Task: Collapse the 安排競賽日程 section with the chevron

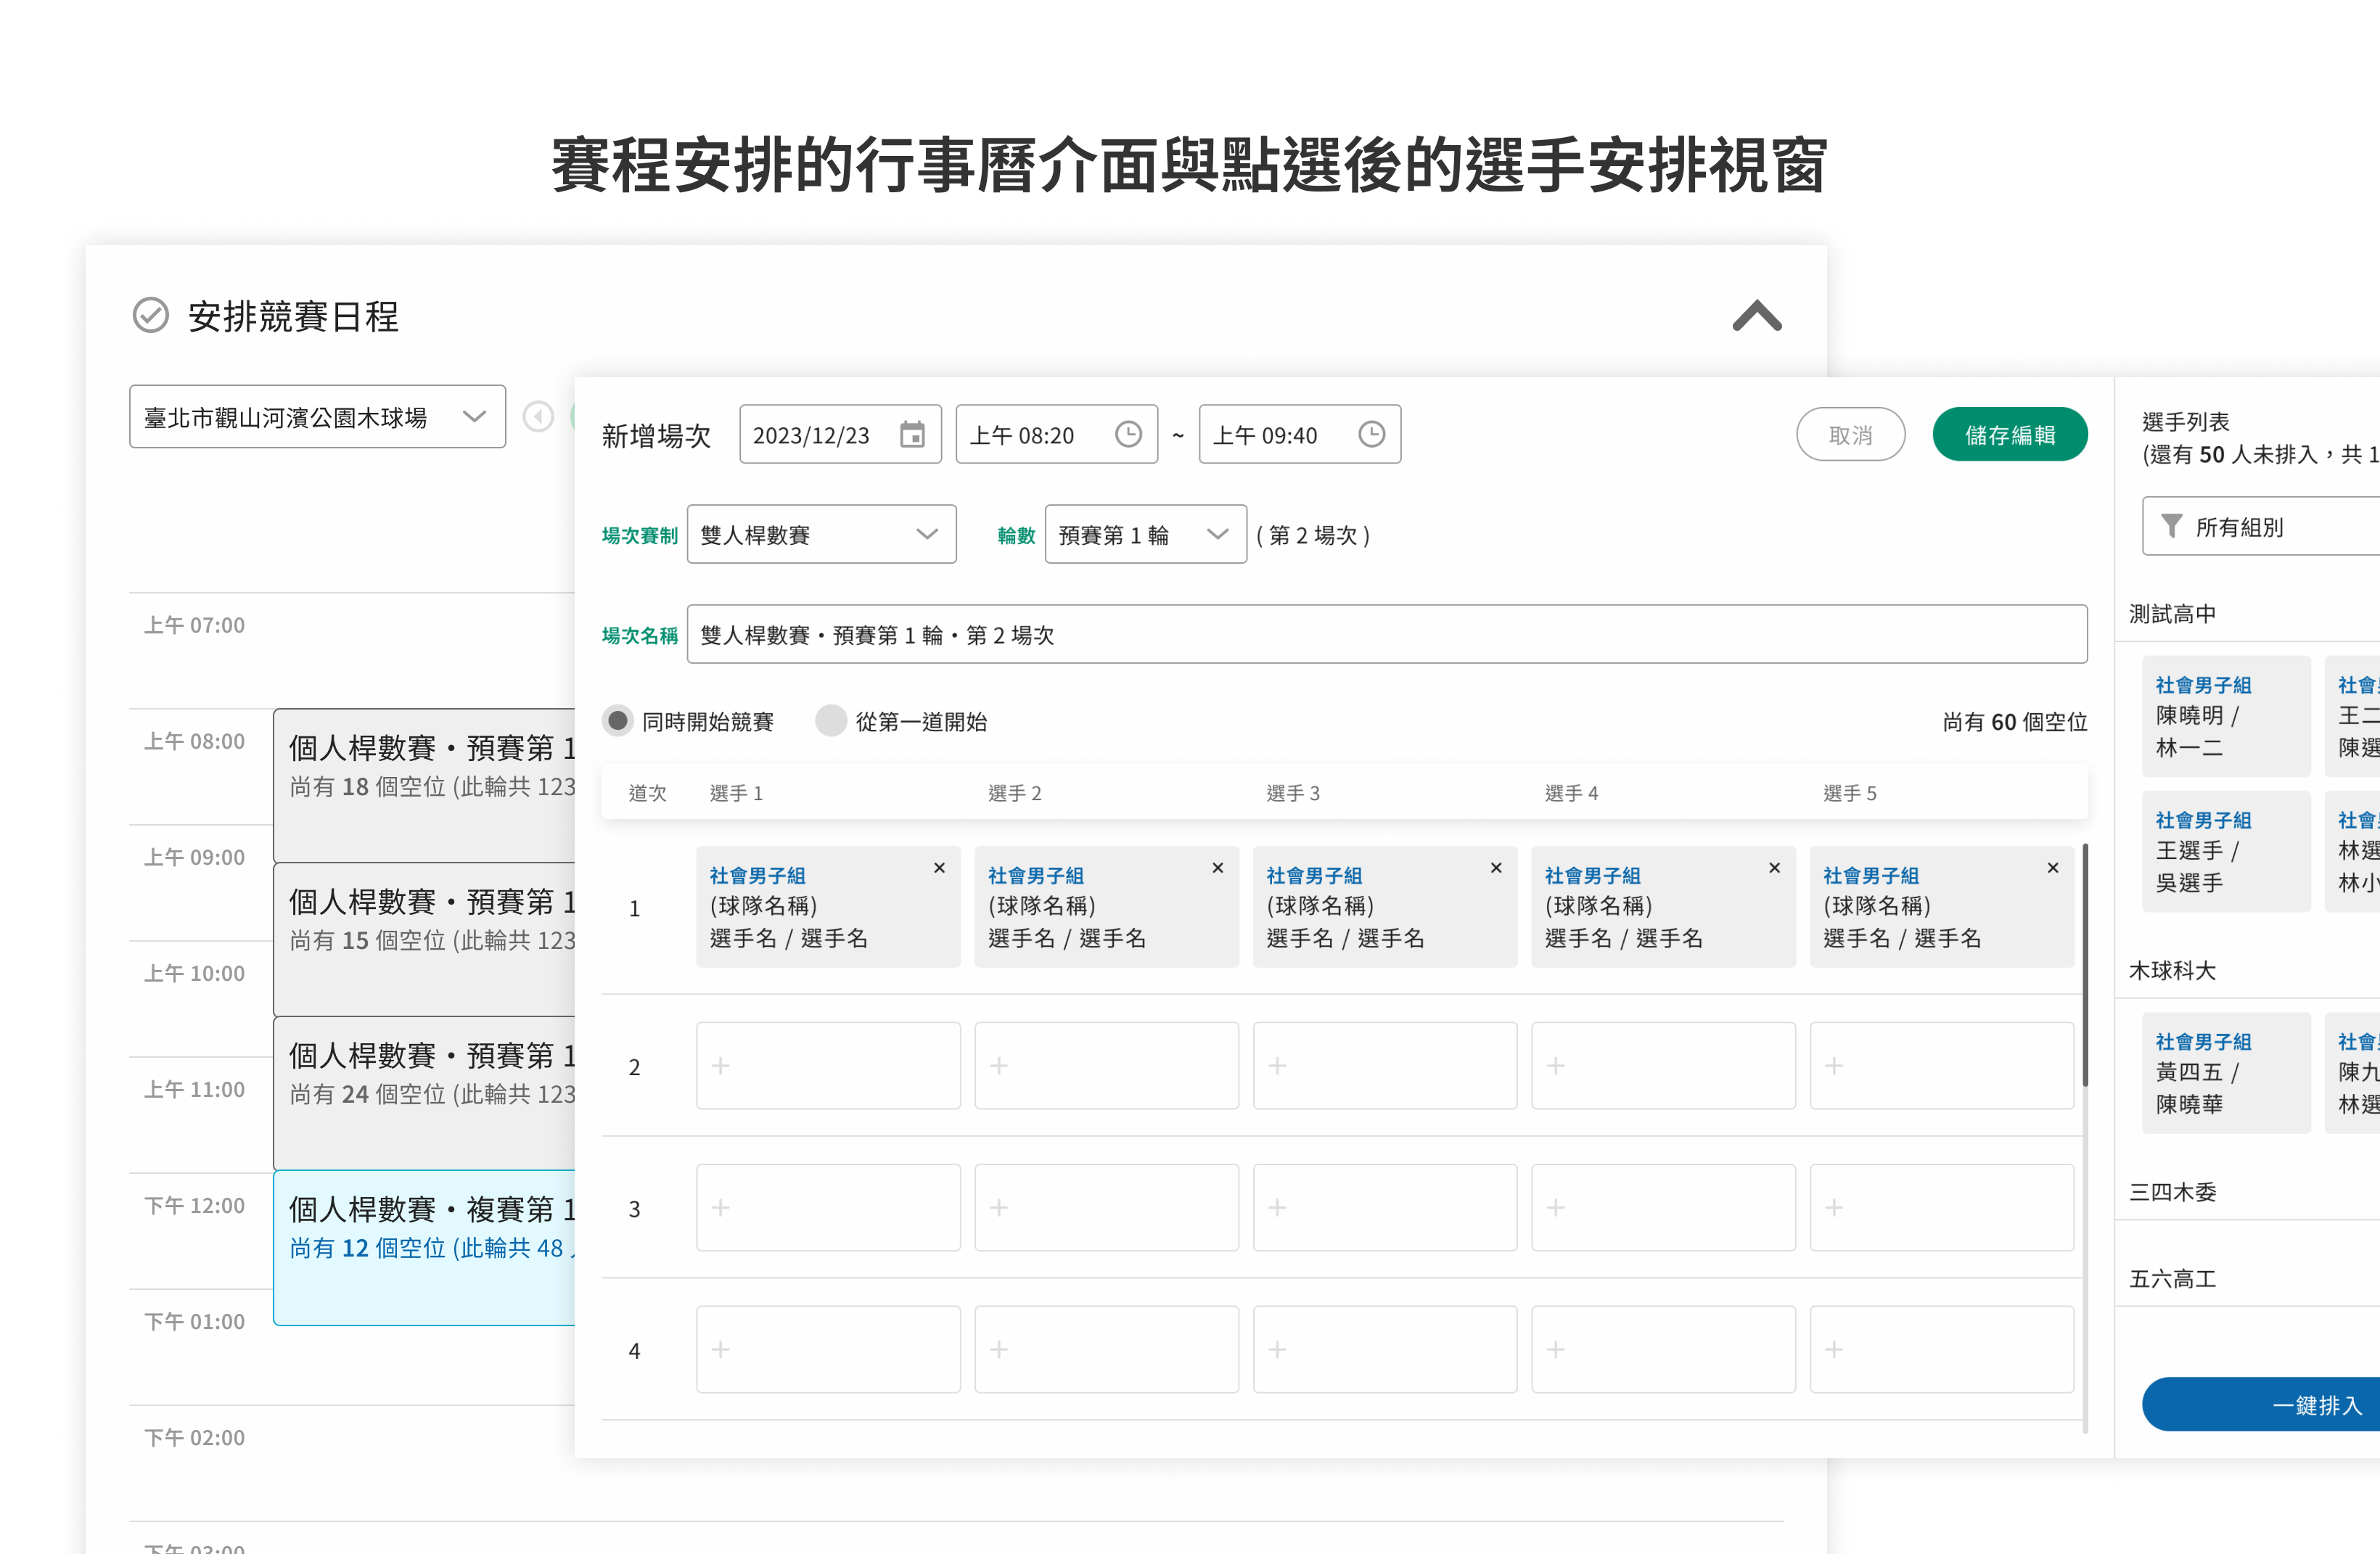Action: coord(1756,316)
